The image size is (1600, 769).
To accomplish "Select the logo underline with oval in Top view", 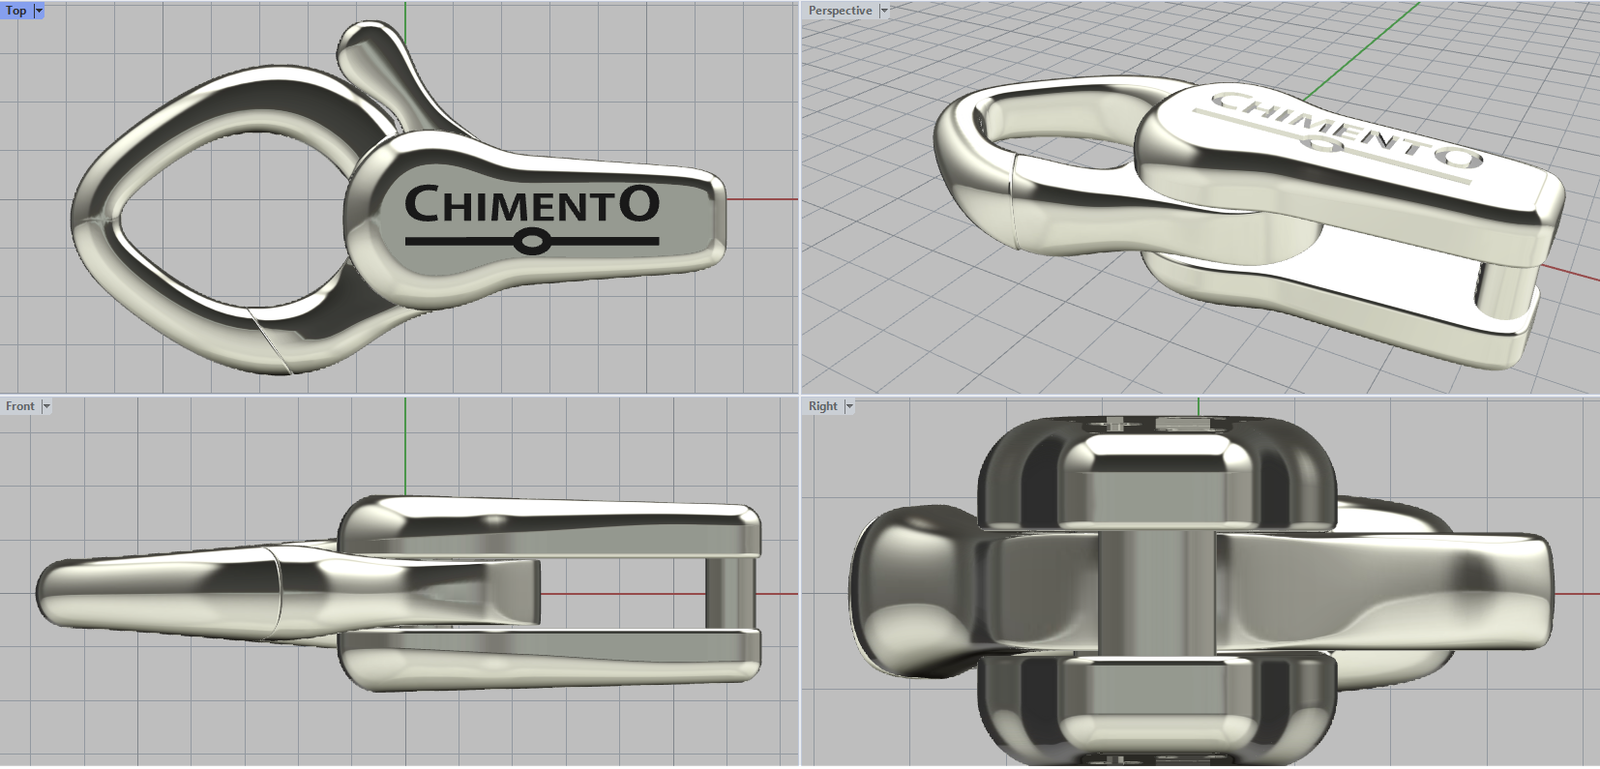I will (x=532, y=241).
